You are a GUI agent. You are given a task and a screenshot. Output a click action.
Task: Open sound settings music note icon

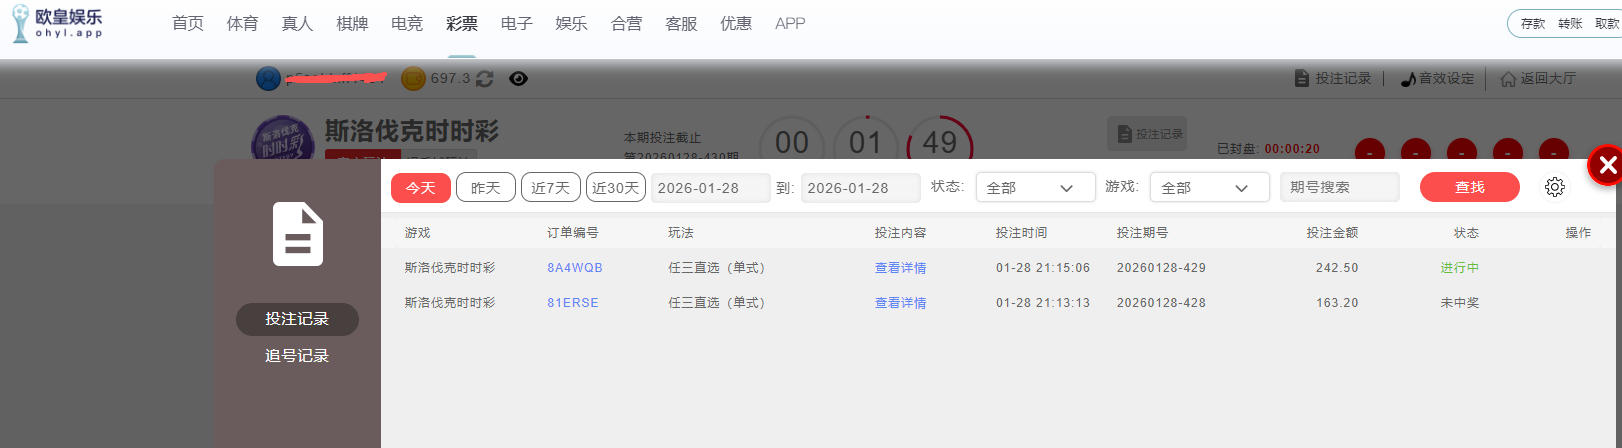pyautogui.click(x=1408, y=79)
